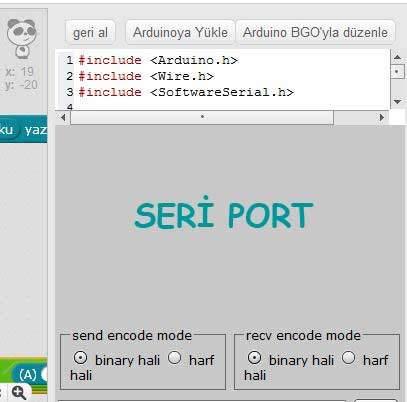This screenshot has width=407, height=402.
Task: Click the 'yaz' block on left
Action: click(x=35, y=130)
